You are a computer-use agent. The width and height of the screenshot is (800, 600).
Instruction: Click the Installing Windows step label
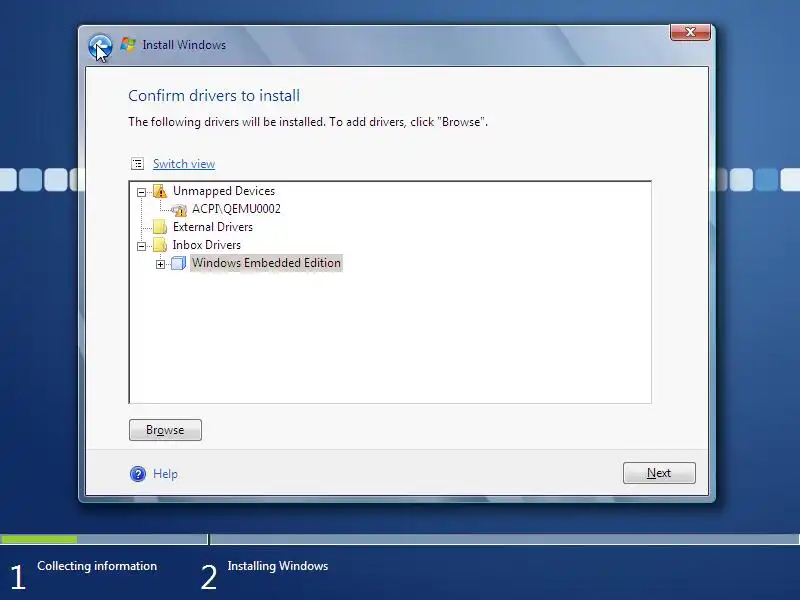(x=278, y=566)
